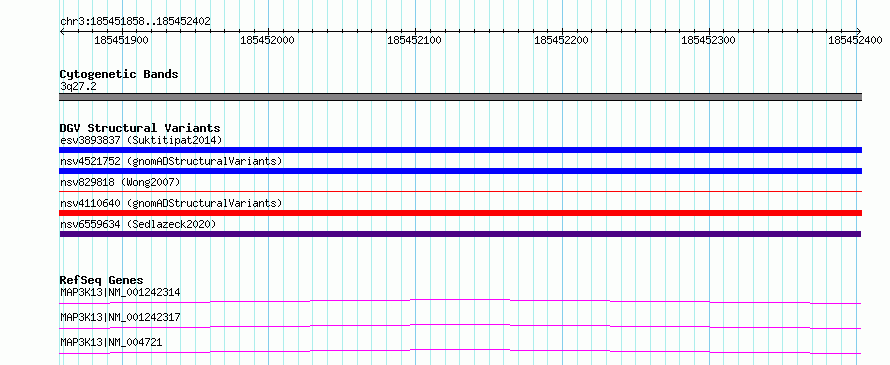Image resolution: width=890 pixels, height=365 pixels.
Task: Click the 185452300 ruler tick label
Action: click(x=708, y=40)
